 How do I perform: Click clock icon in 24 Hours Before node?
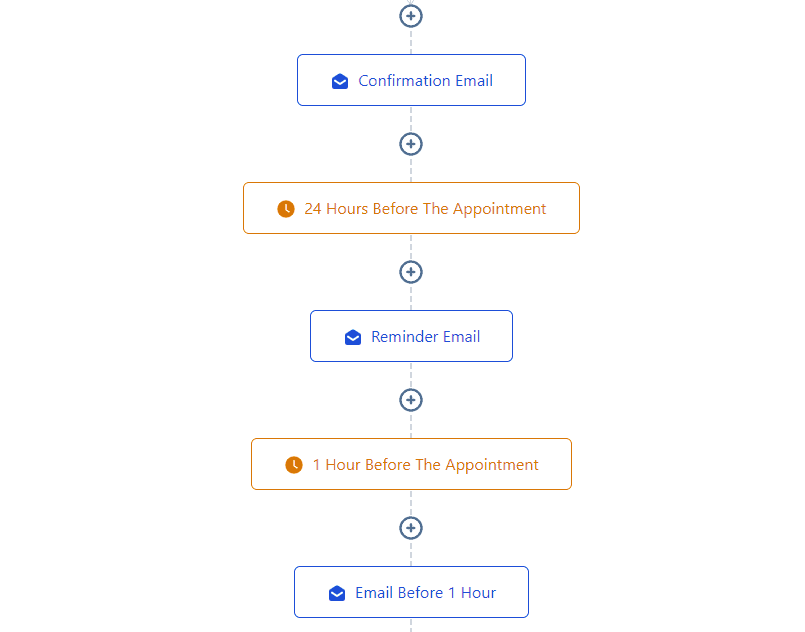tap(286, 209)
